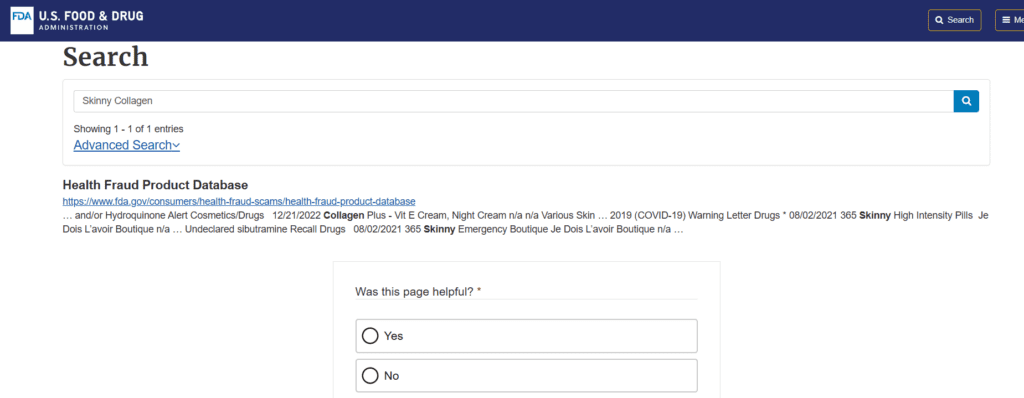The width and height of the screenshot is (1024, 398).
Task: Click the Showing 1 - 1 of 1 entries text
Action: tap(128, 129)
